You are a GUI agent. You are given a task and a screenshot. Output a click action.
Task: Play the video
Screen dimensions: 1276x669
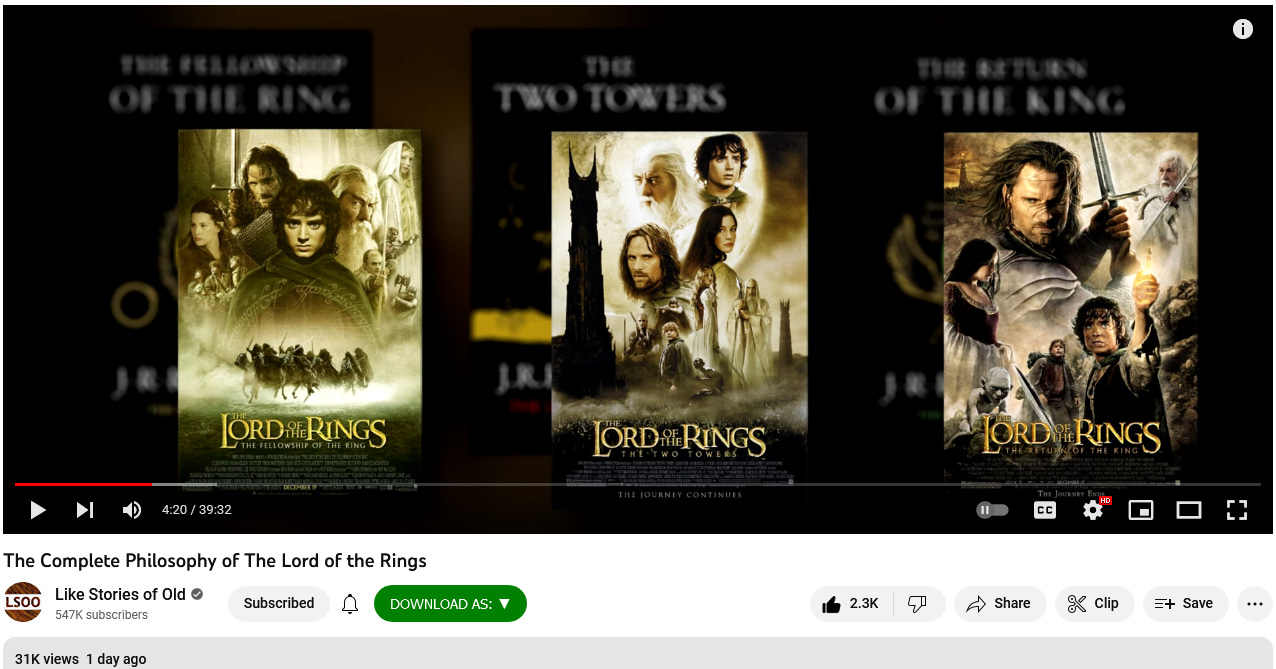tap(38, 510)
